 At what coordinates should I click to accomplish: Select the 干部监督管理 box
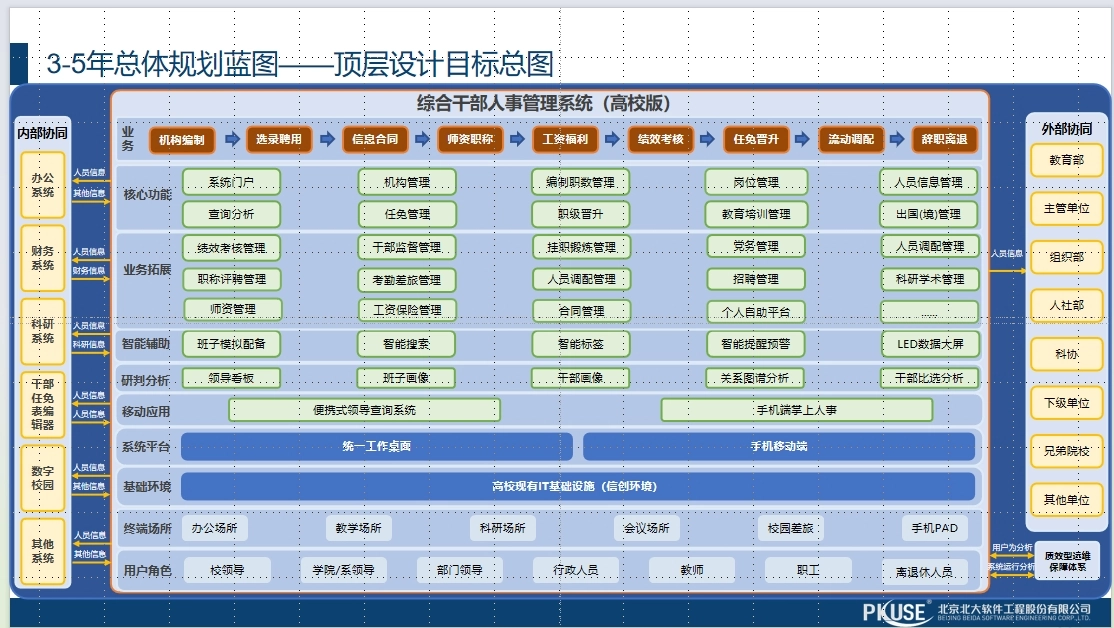pyautogui.click(x=406, y=247)
